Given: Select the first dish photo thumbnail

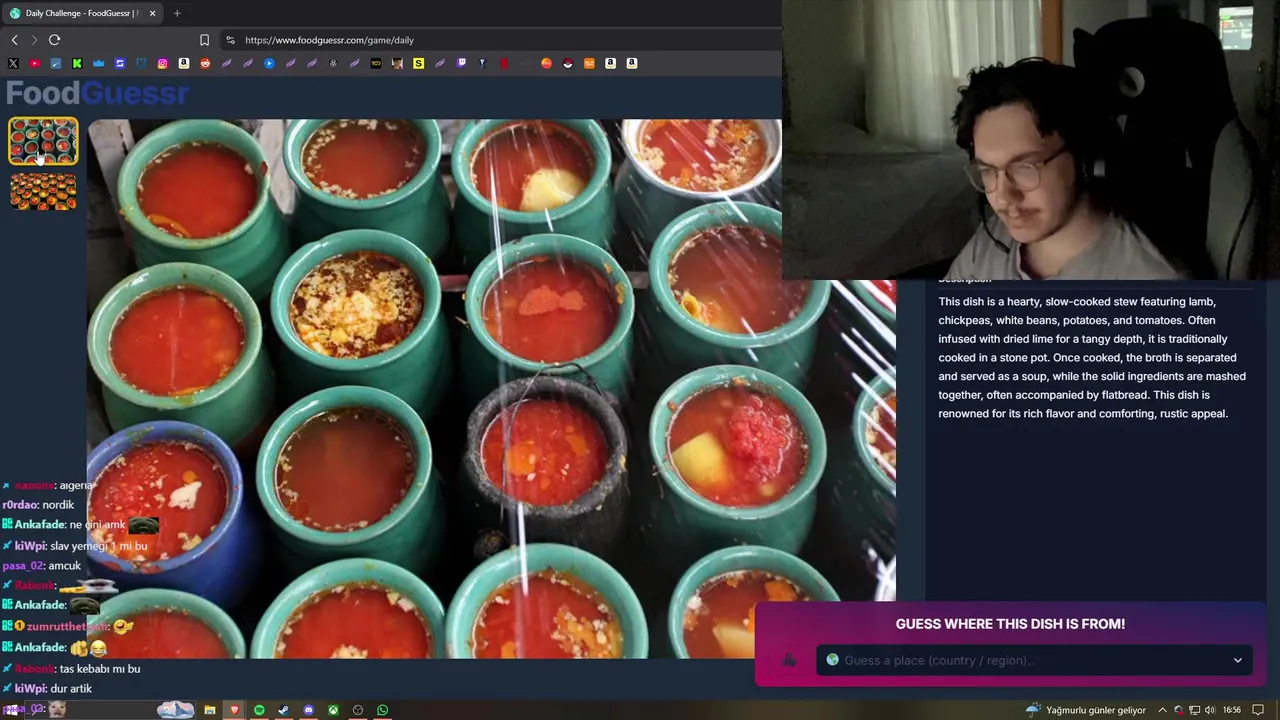Looking at the screenshot, I should [43, 141].
